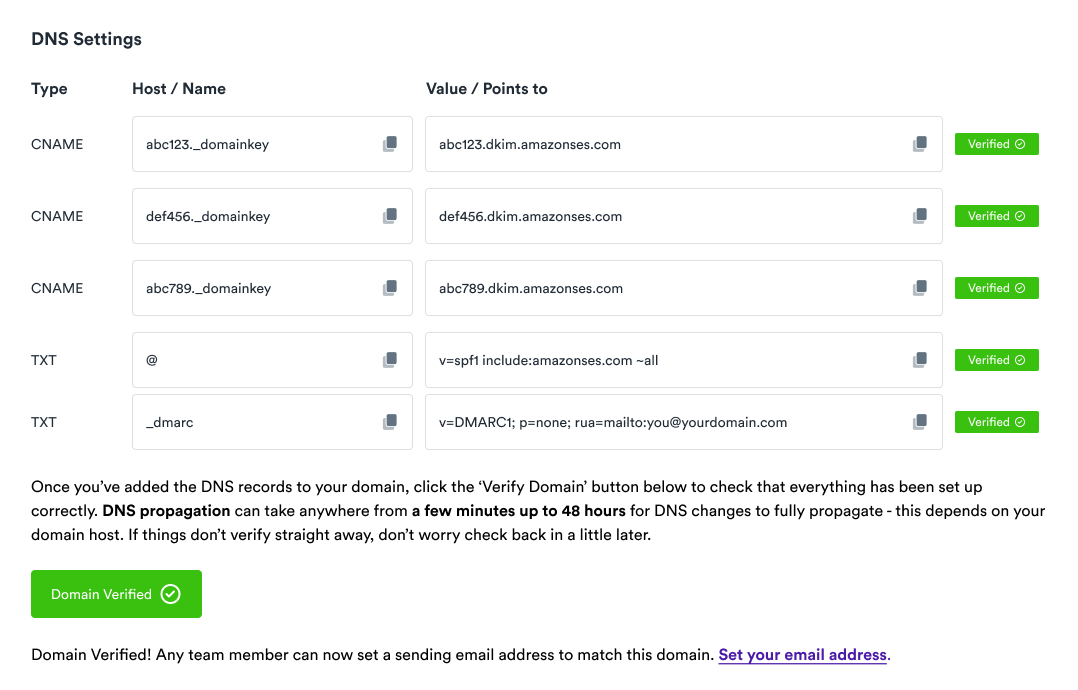Copy the def456._domainkey host name

tap(390, 216)
